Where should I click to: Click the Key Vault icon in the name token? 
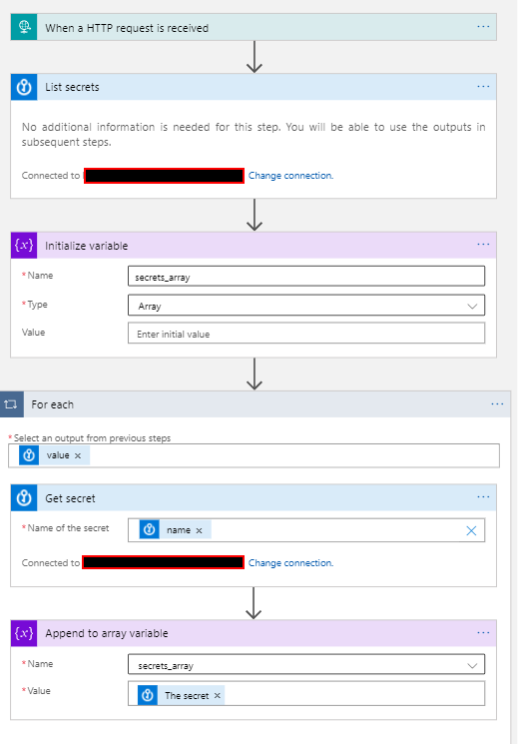pos(149,530)
